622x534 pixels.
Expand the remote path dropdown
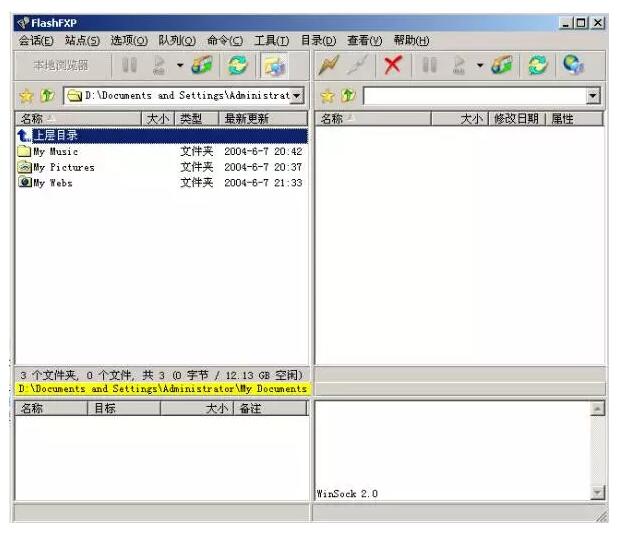(x=593, y=96)
